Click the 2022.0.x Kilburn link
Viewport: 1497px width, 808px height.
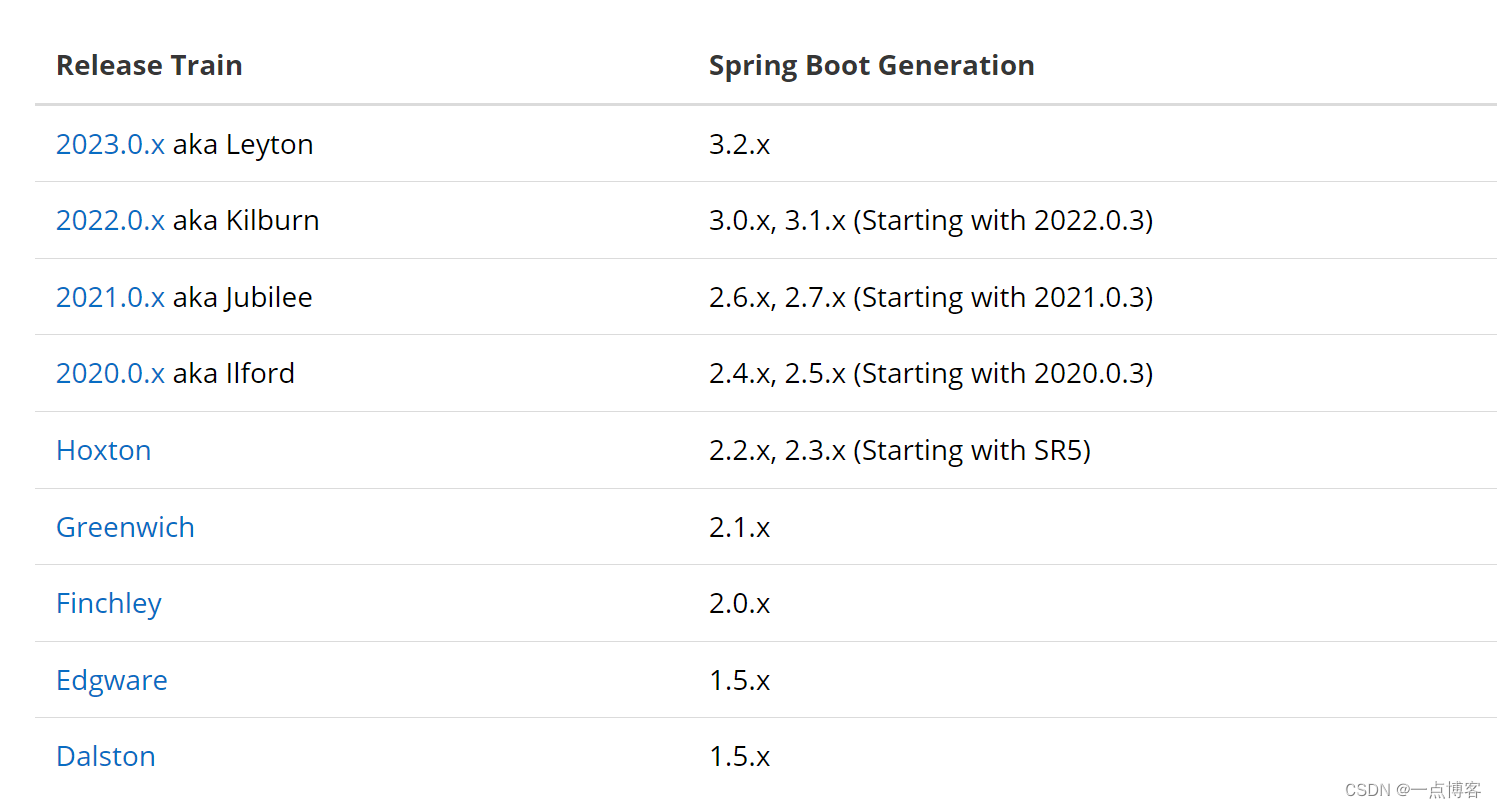110,220
